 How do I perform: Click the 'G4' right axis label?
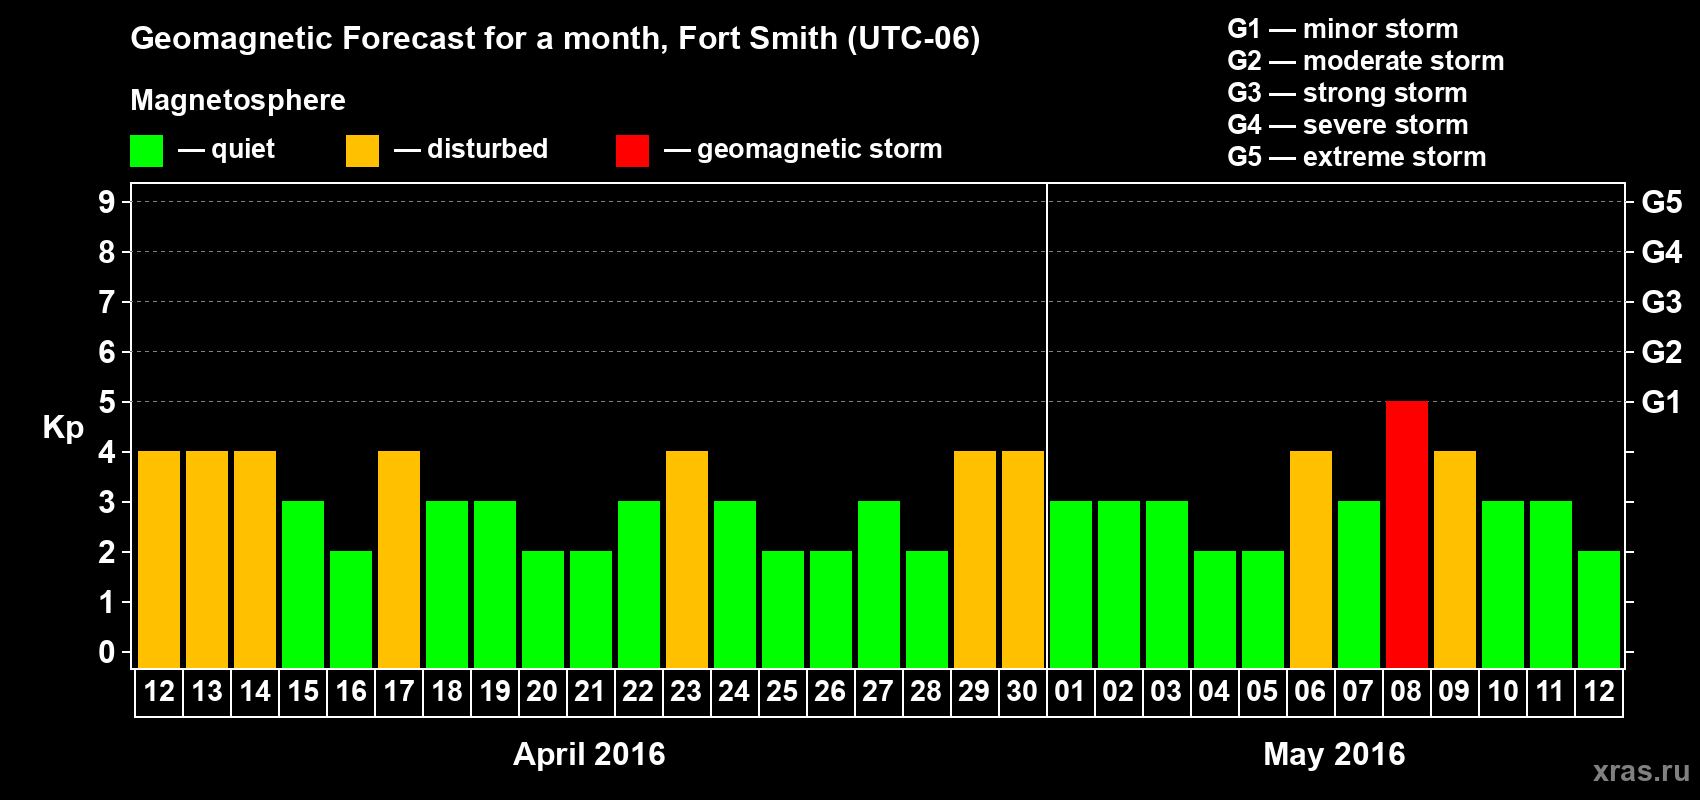[x=1662, y=252]
